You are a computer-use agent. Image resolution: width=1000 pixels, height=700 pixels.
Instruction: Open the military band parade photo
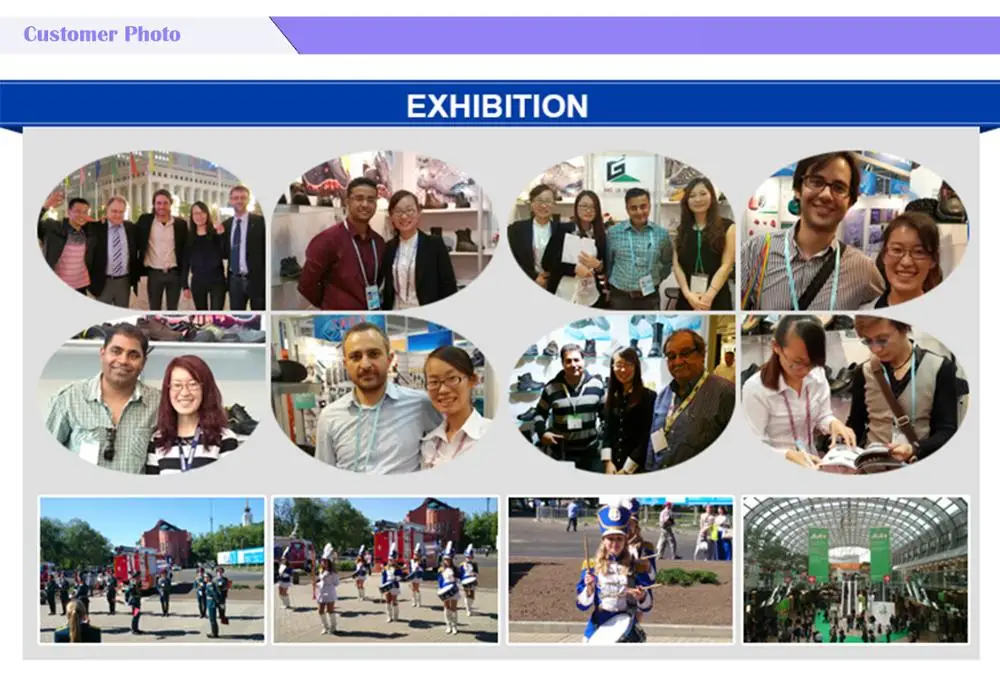pos(152,569)
